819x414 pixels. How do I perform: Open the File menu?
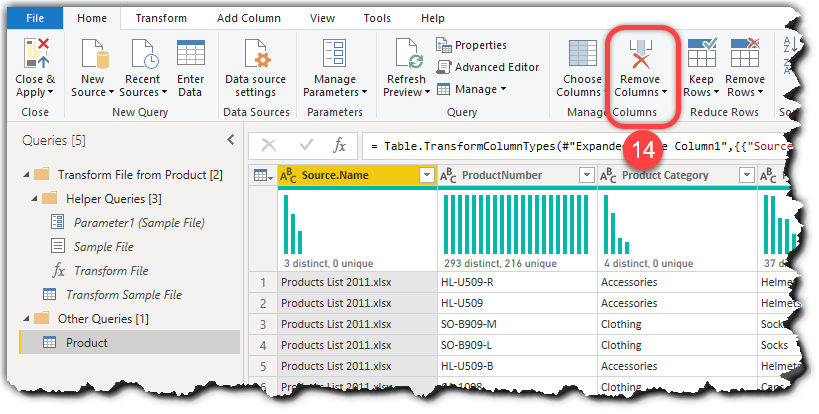[x=35, y=18]
